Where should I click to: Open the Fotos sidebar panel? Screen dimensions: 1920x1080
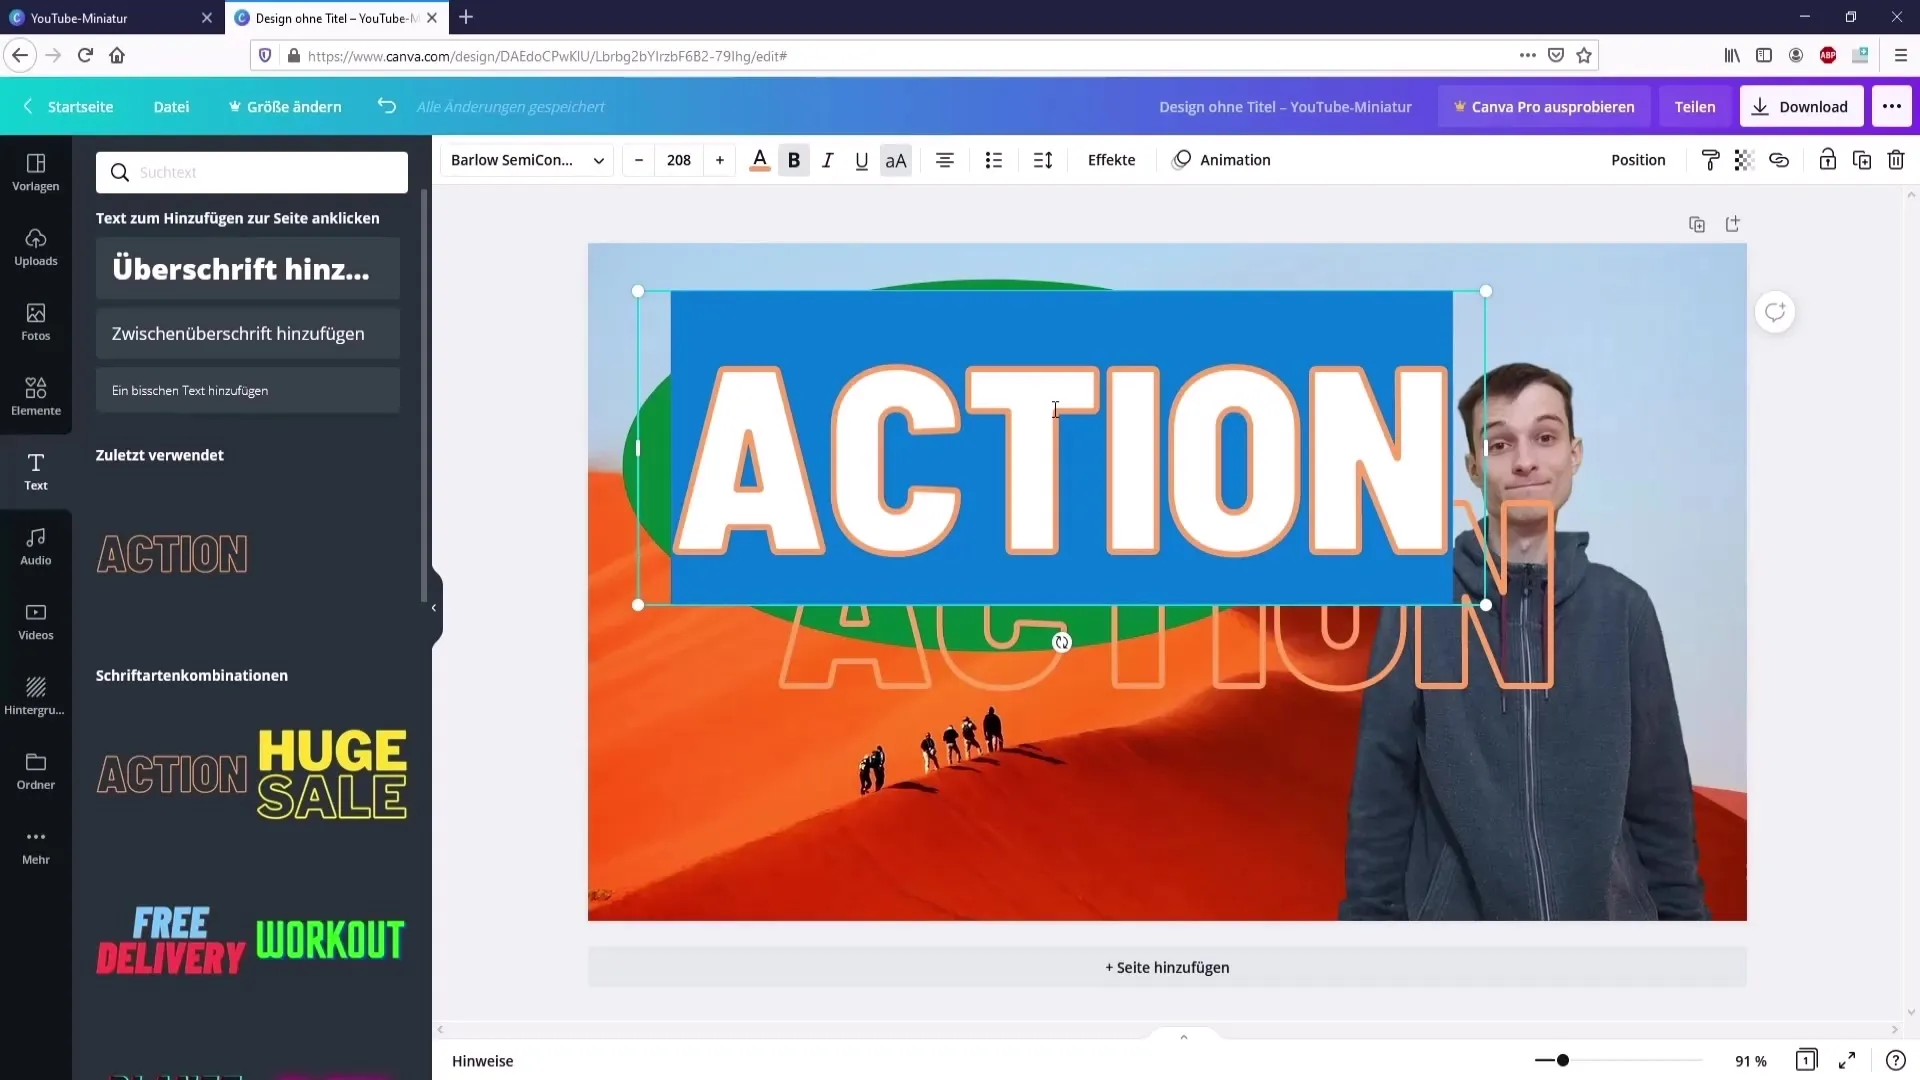(x=36, y=322)
